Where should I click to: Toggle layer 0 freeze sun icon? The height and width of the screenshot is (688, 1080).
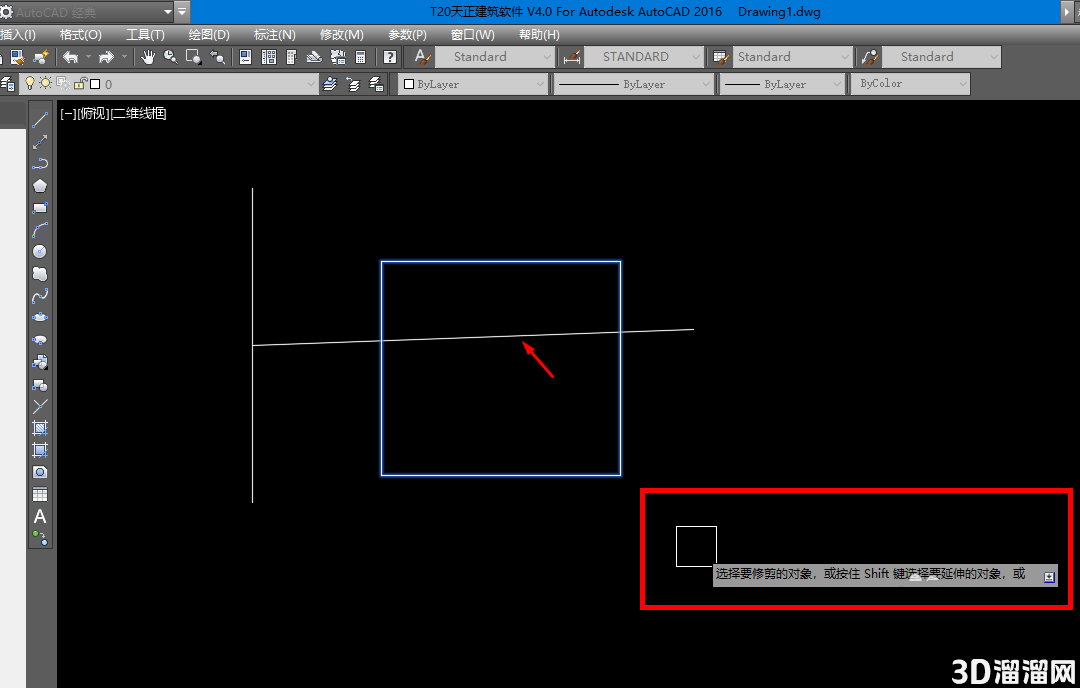[x=45, y=83]
